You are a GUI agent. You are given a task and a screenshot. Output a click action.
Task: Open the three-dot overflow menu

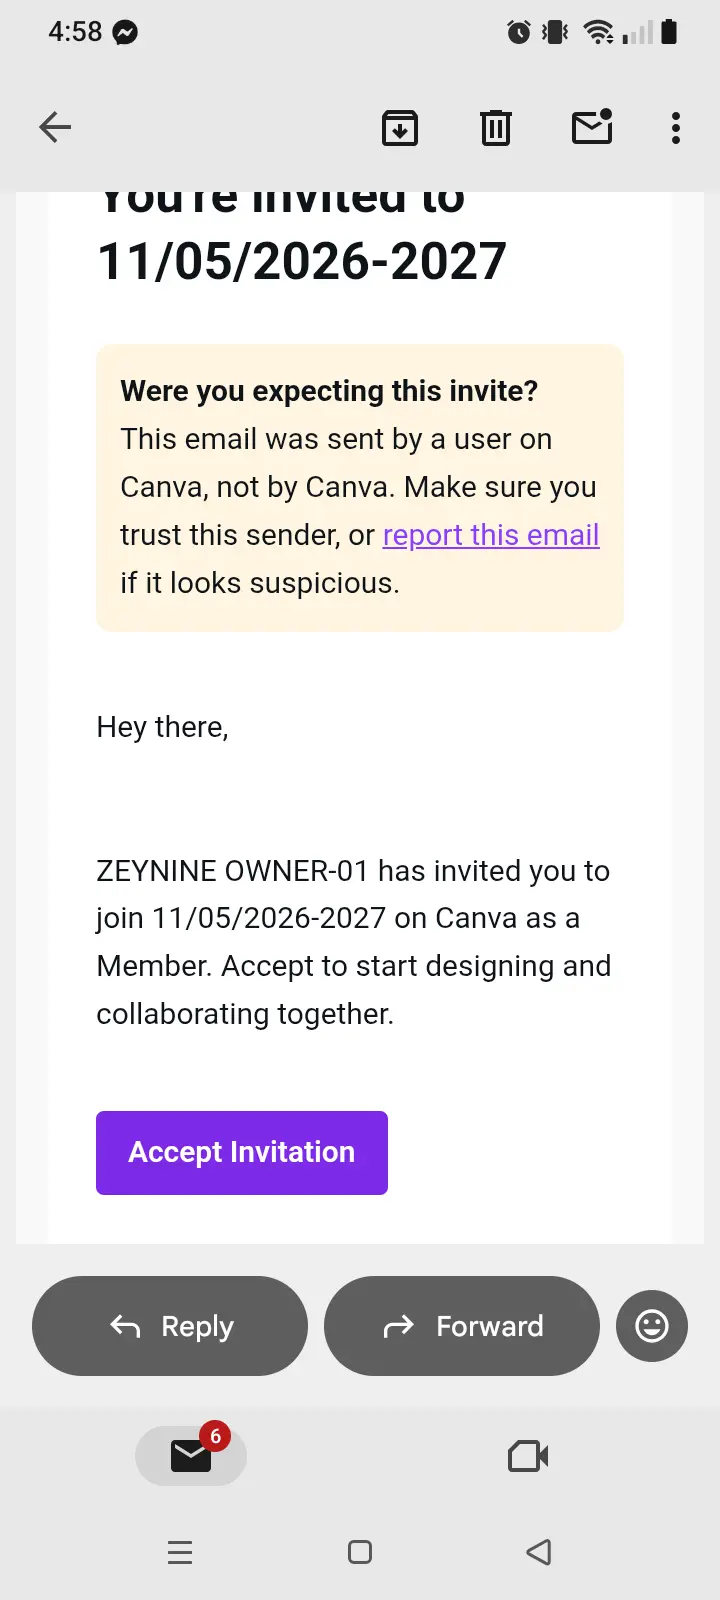(x=676, y=128)
